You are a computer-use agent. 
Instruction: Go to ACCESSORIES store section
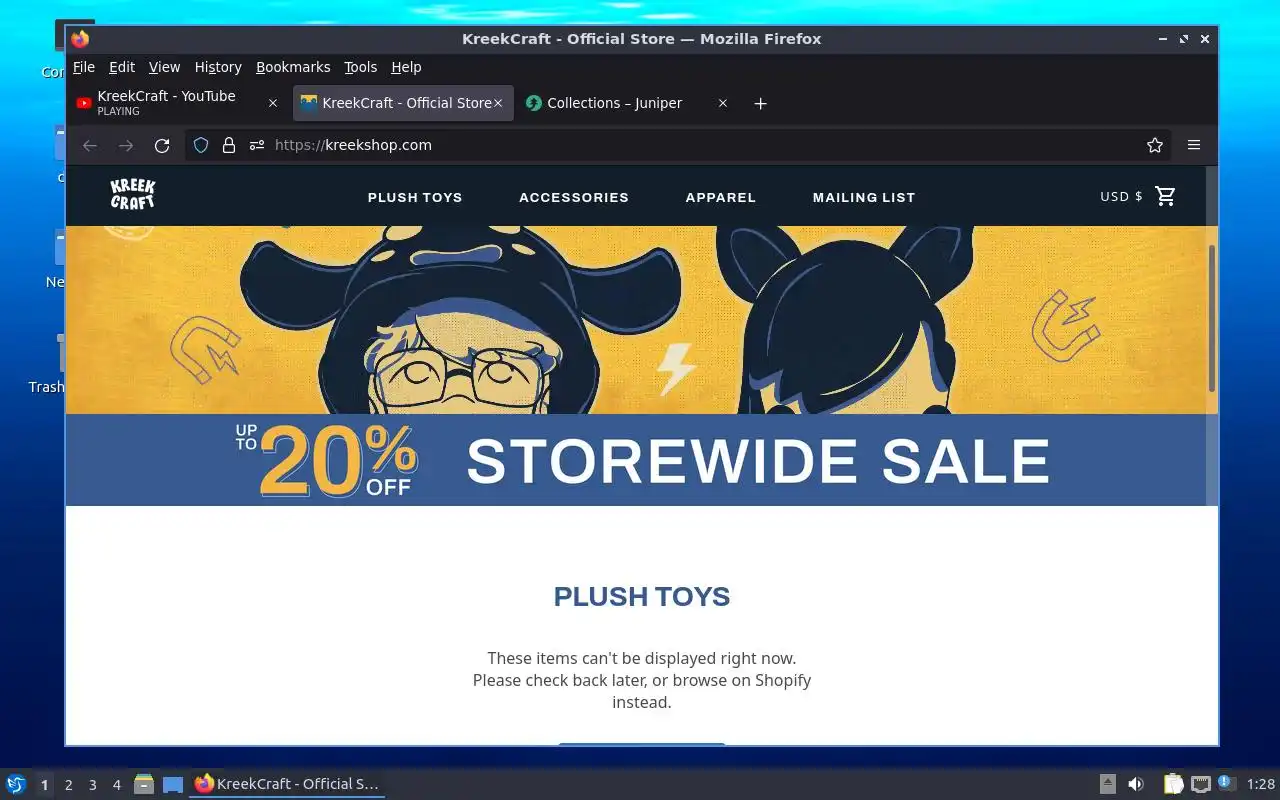574,197
